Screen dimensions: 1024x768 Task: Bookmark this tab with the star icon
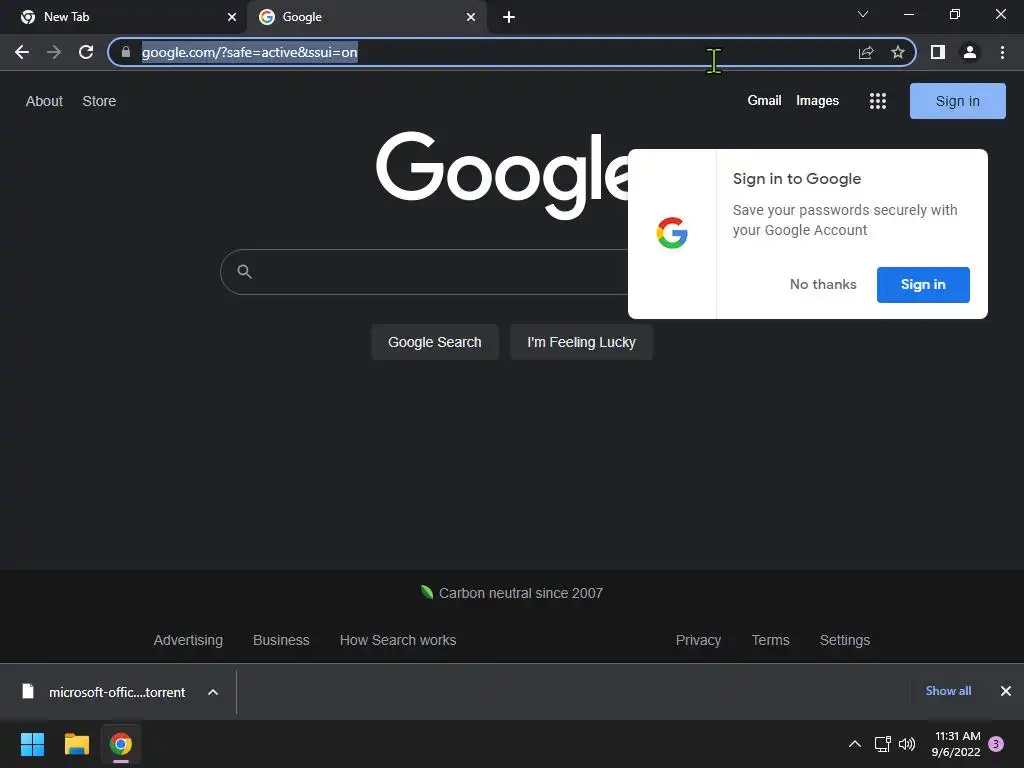click(898, 52)
